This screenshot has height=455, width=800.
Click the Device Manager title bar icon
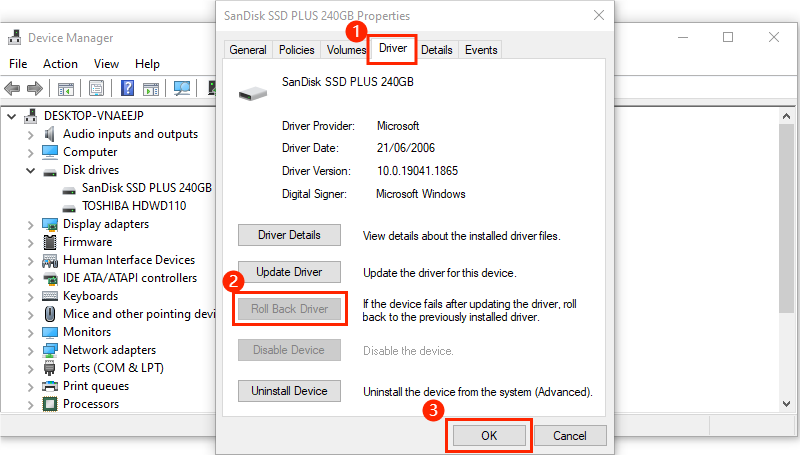click(x=15, y=37)
